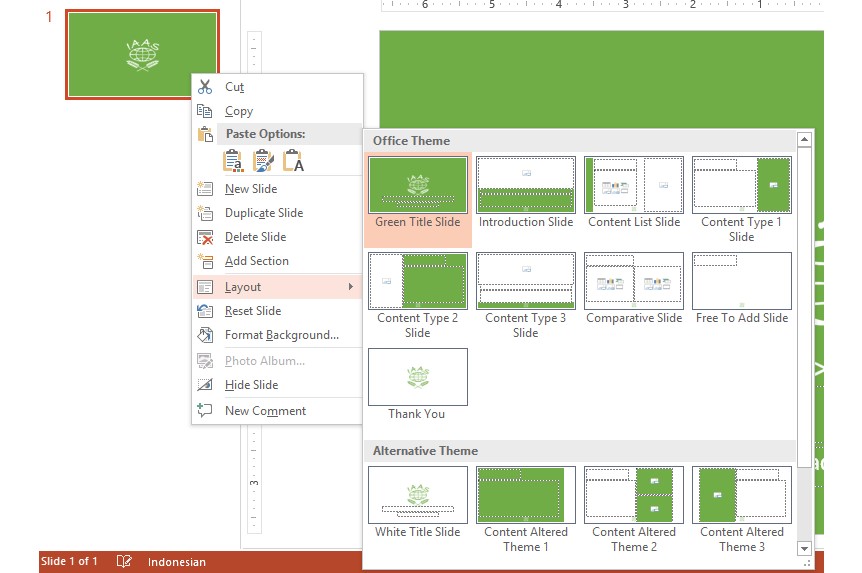Choose Keep Source Formatting paste icon
Viewport: 862px width, 573px height.
click(x=263, y=160)
